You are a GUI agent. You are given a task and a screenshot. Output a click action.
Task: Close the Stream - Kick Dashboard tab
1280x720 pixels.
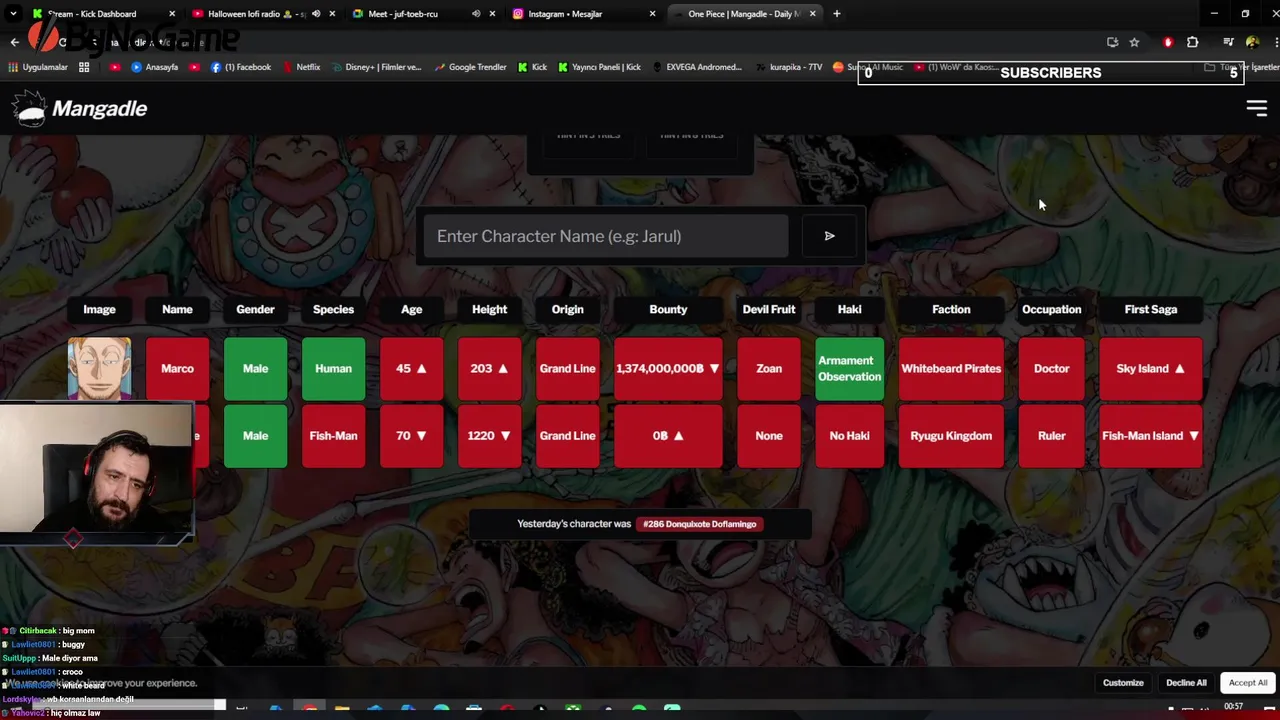click(x=172, y=14)
